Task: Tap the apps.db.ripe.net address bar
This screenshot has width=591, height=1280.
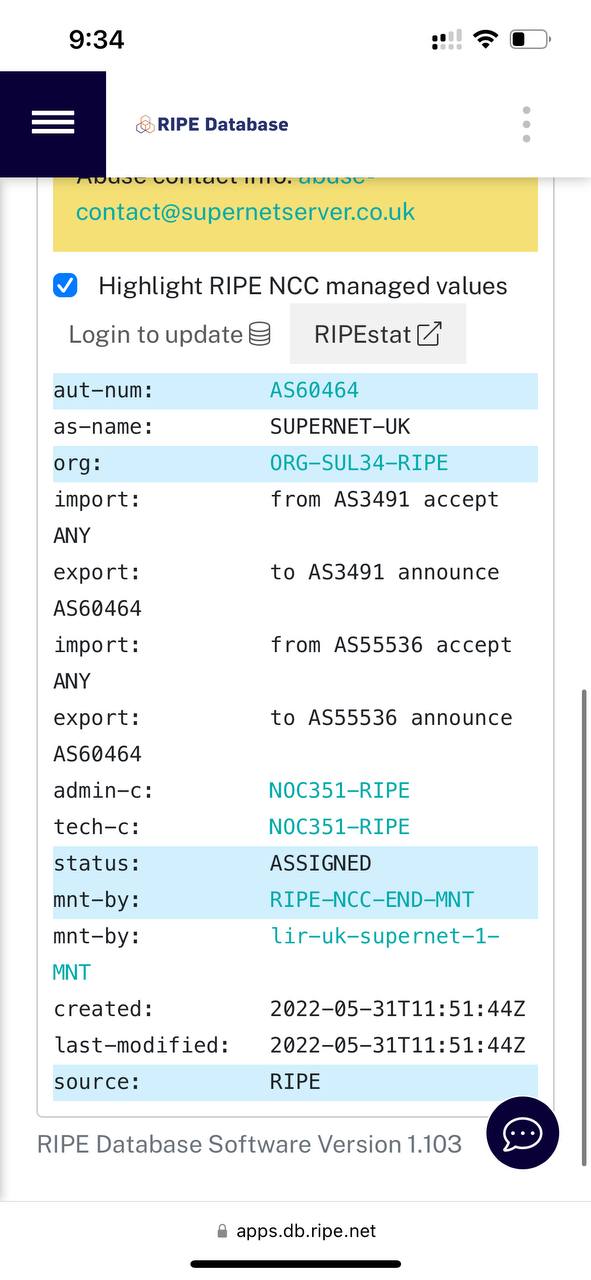Action: pos(296,1231)
